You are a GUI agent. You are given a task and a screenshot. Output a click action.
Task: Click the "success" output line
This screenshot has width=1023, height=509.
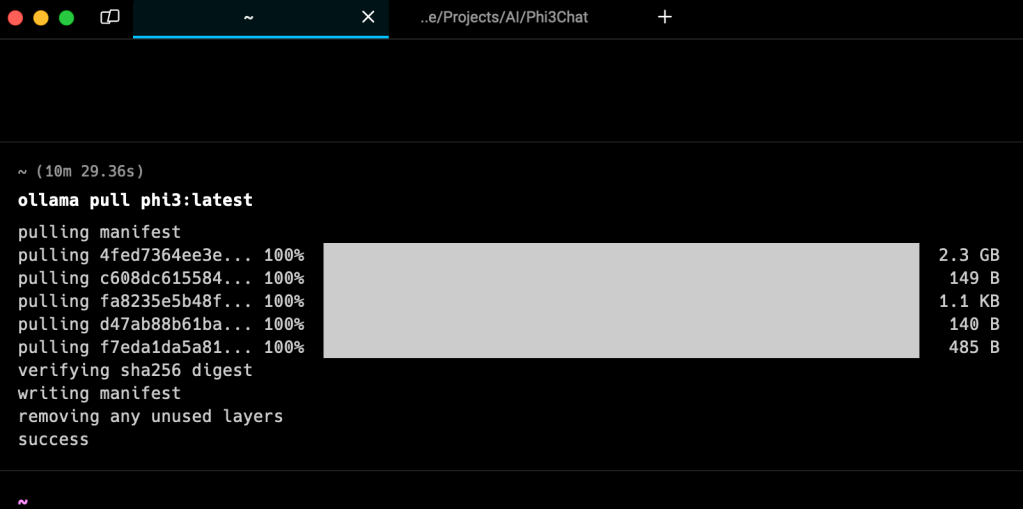point(53,439)
